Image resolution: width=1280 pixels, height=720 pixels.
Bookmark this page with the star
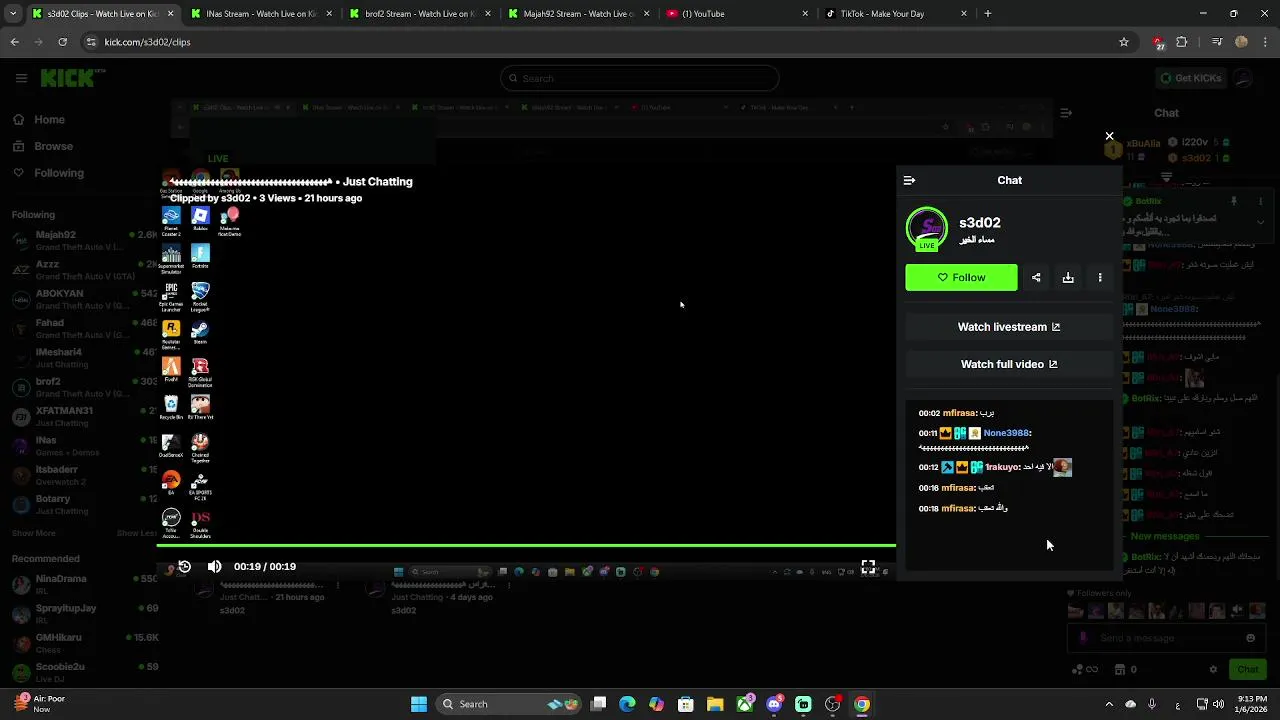1124,42
